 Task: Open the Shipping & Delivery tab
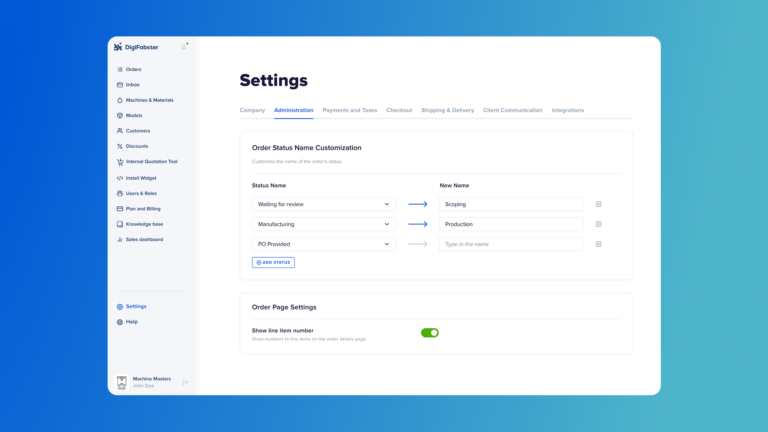pos(447,110)
